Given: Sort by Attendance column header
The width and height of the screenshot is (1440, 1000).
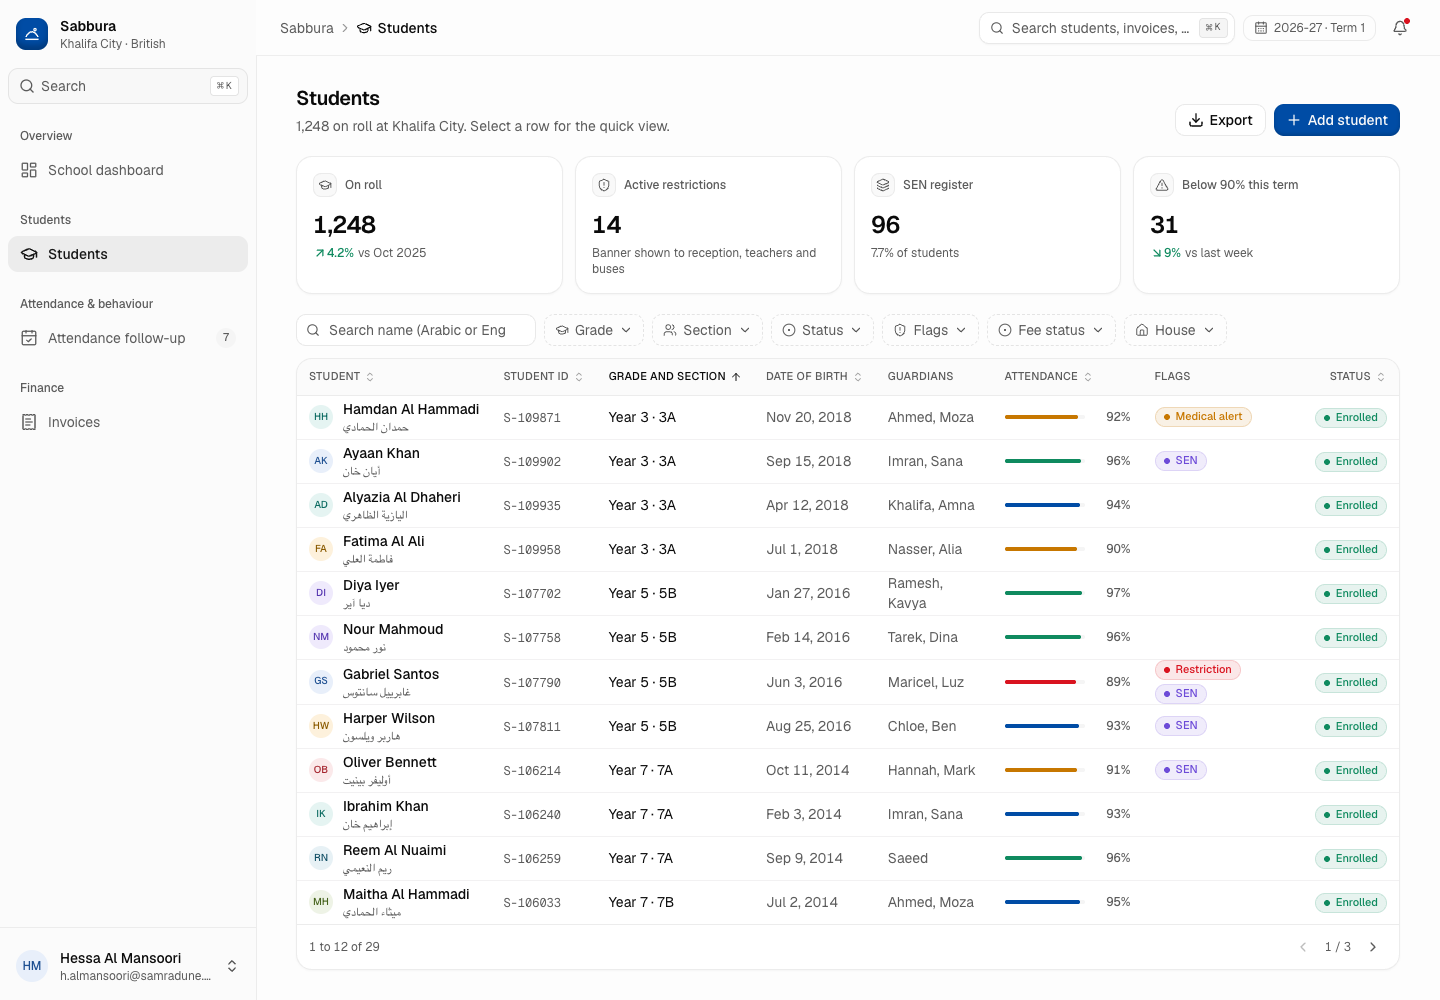Looking at the screenshot, I should pos(1048,377).
